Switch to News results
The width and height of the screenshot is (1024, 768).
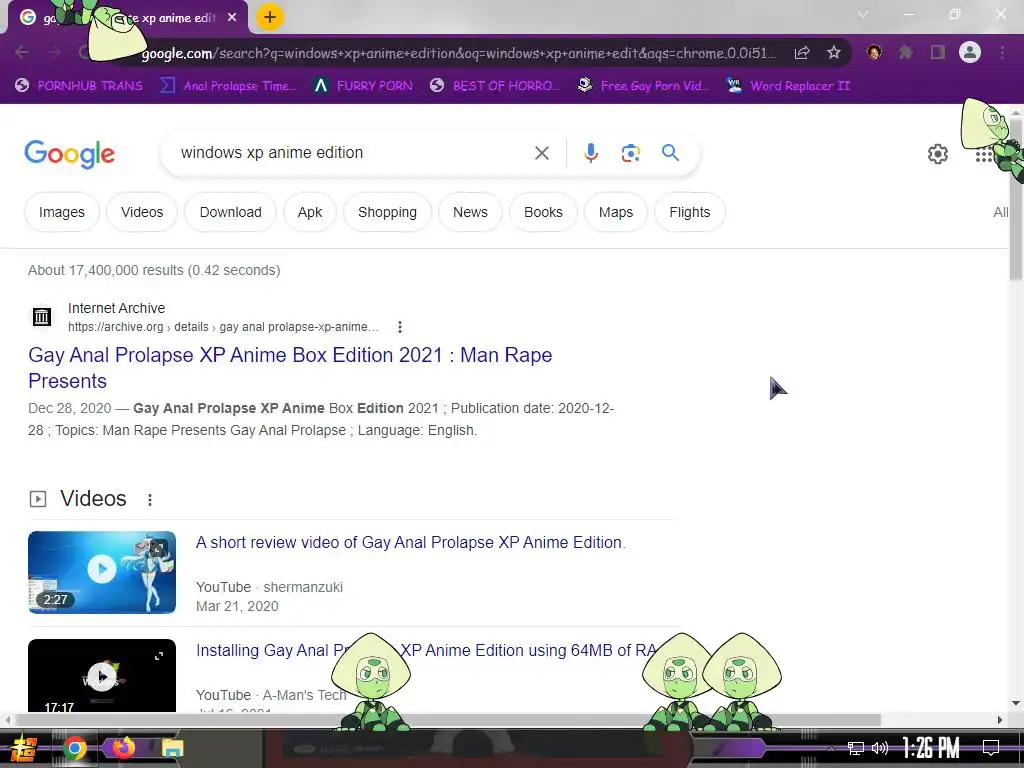[470, 212]
